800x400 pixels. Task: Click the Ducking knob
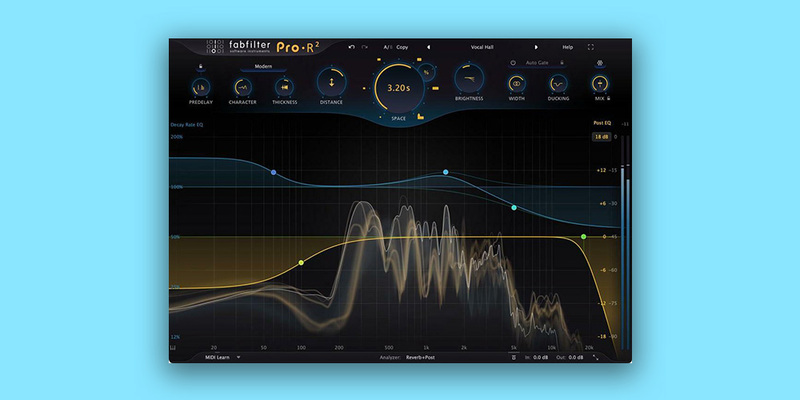pos(558,83)
